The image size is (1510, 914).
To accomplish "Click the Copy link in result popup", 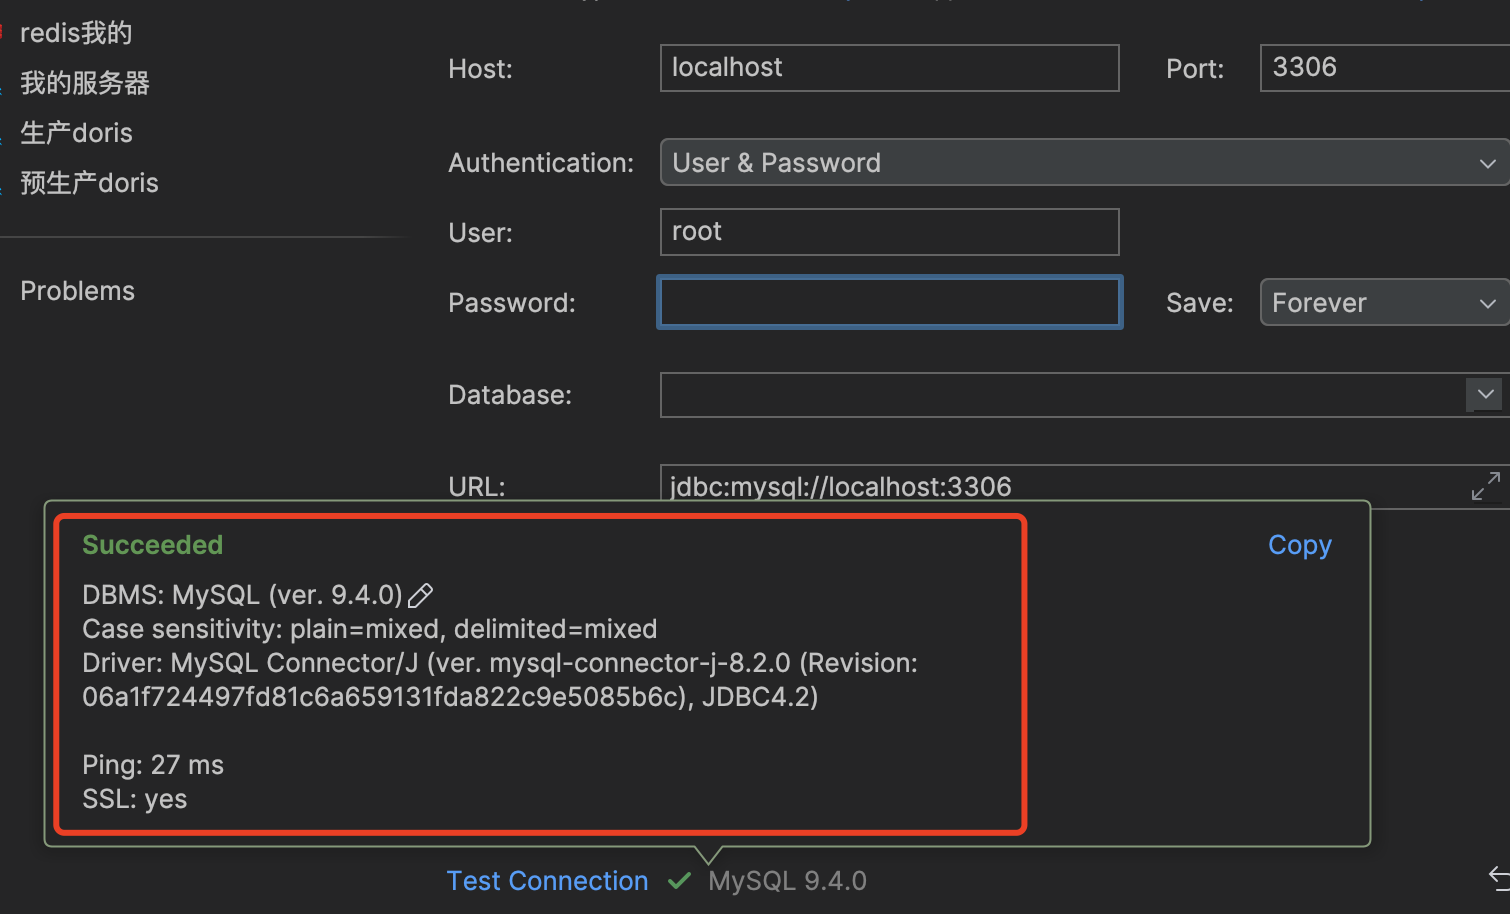I will tap(1300, 545).
